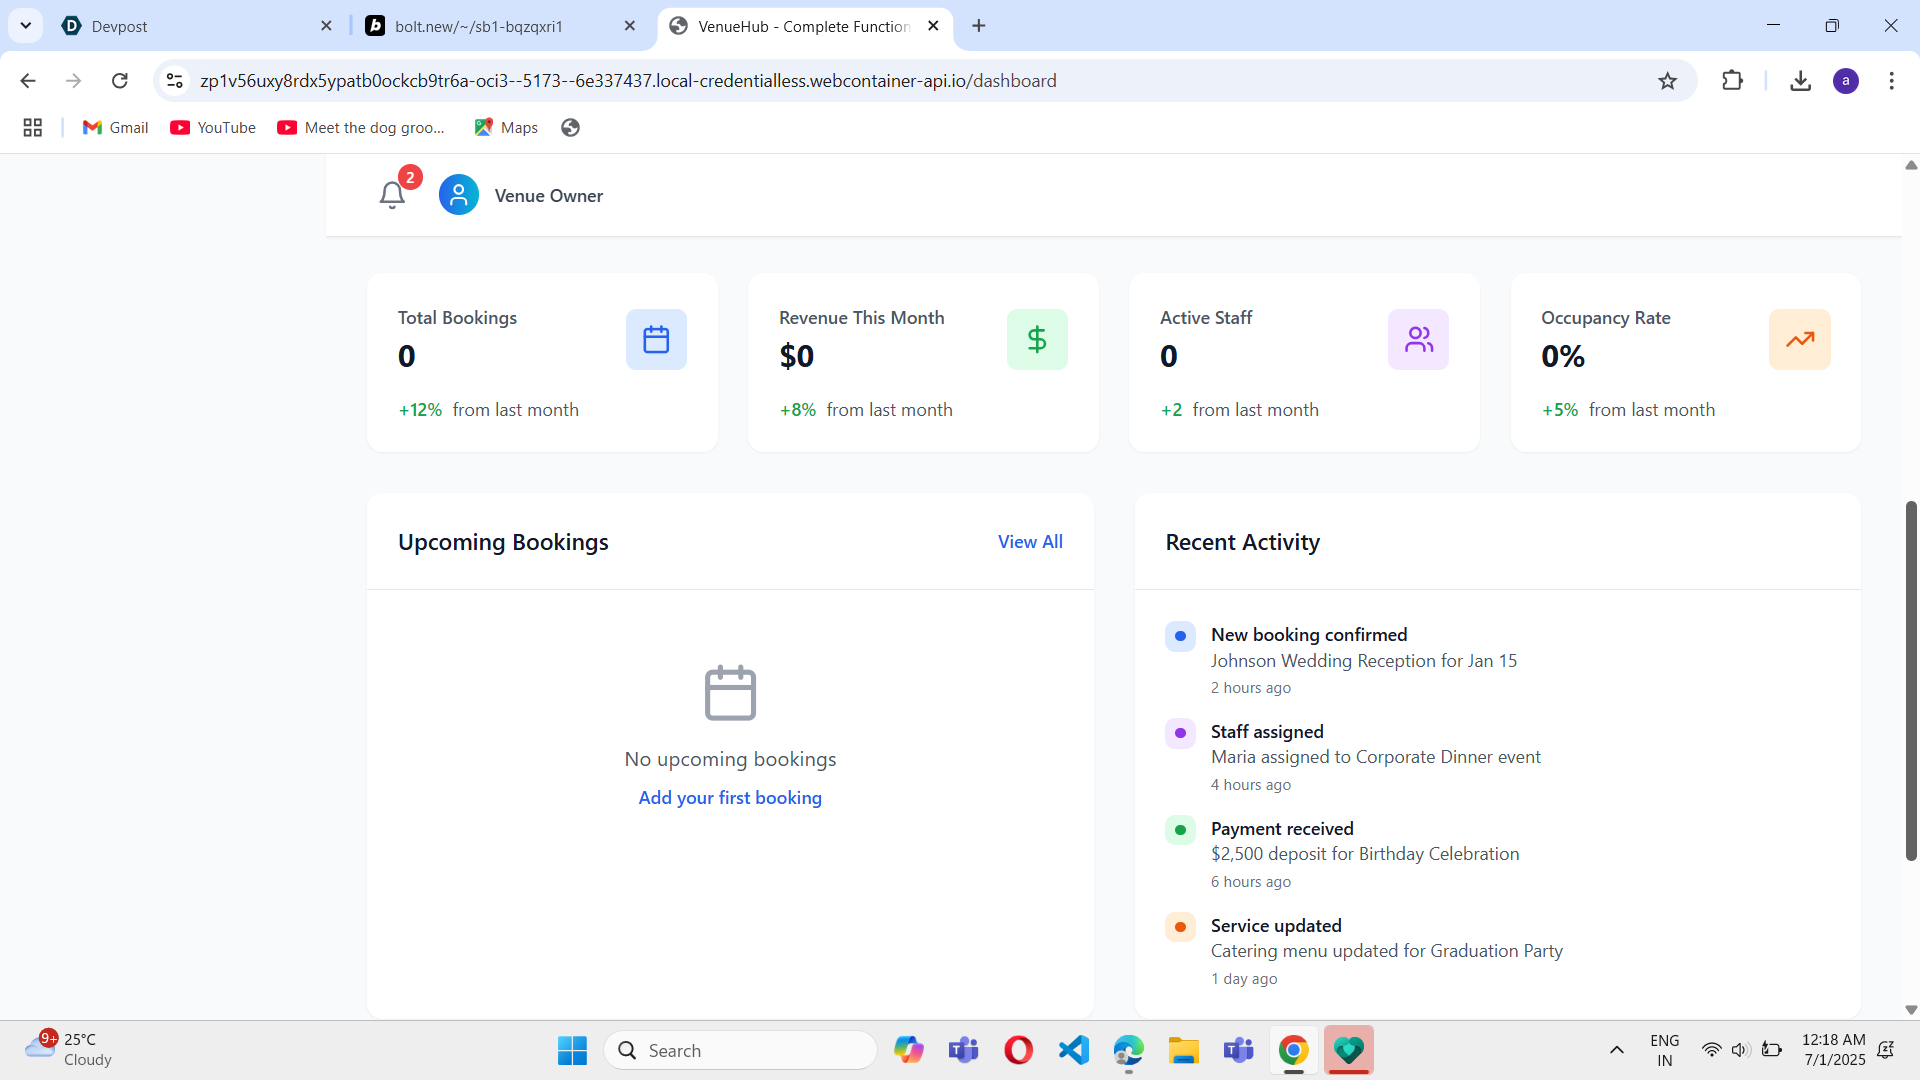Screen dimensions: 1920x1080
Task: Show hidden system tray icons
Action: 1616,1050
